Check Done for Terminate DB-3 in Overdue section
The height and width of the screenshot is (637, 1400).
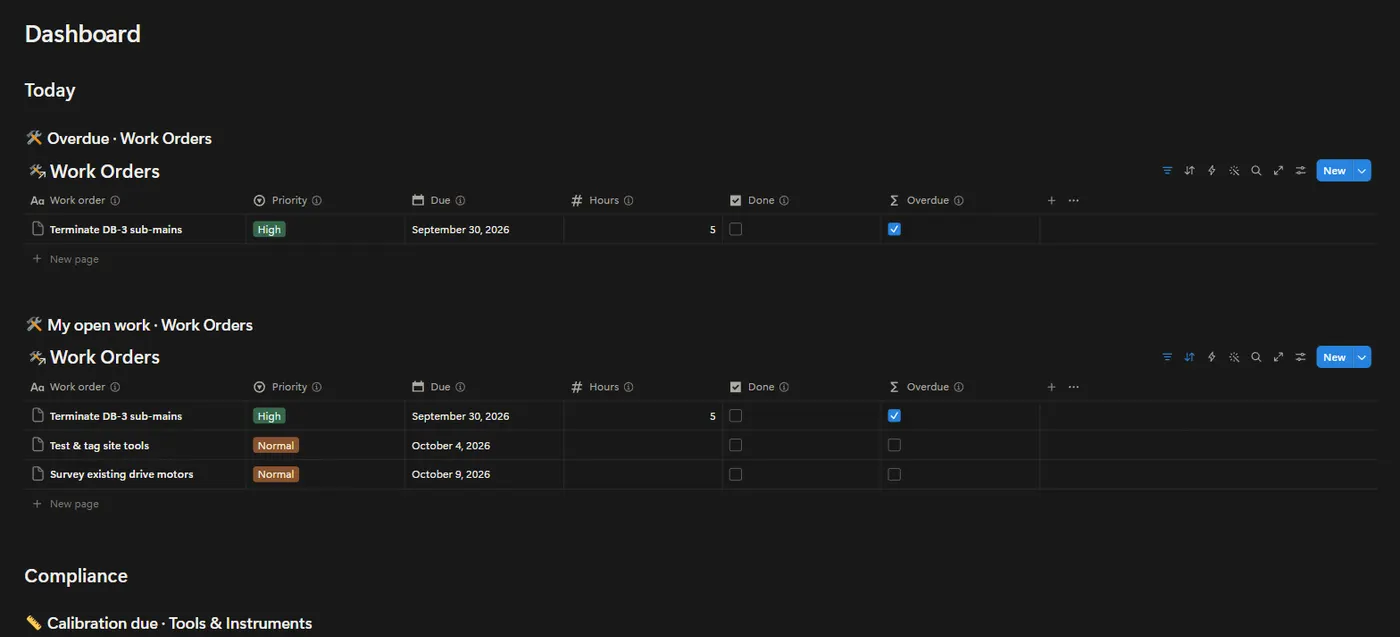tap(736, 229)
